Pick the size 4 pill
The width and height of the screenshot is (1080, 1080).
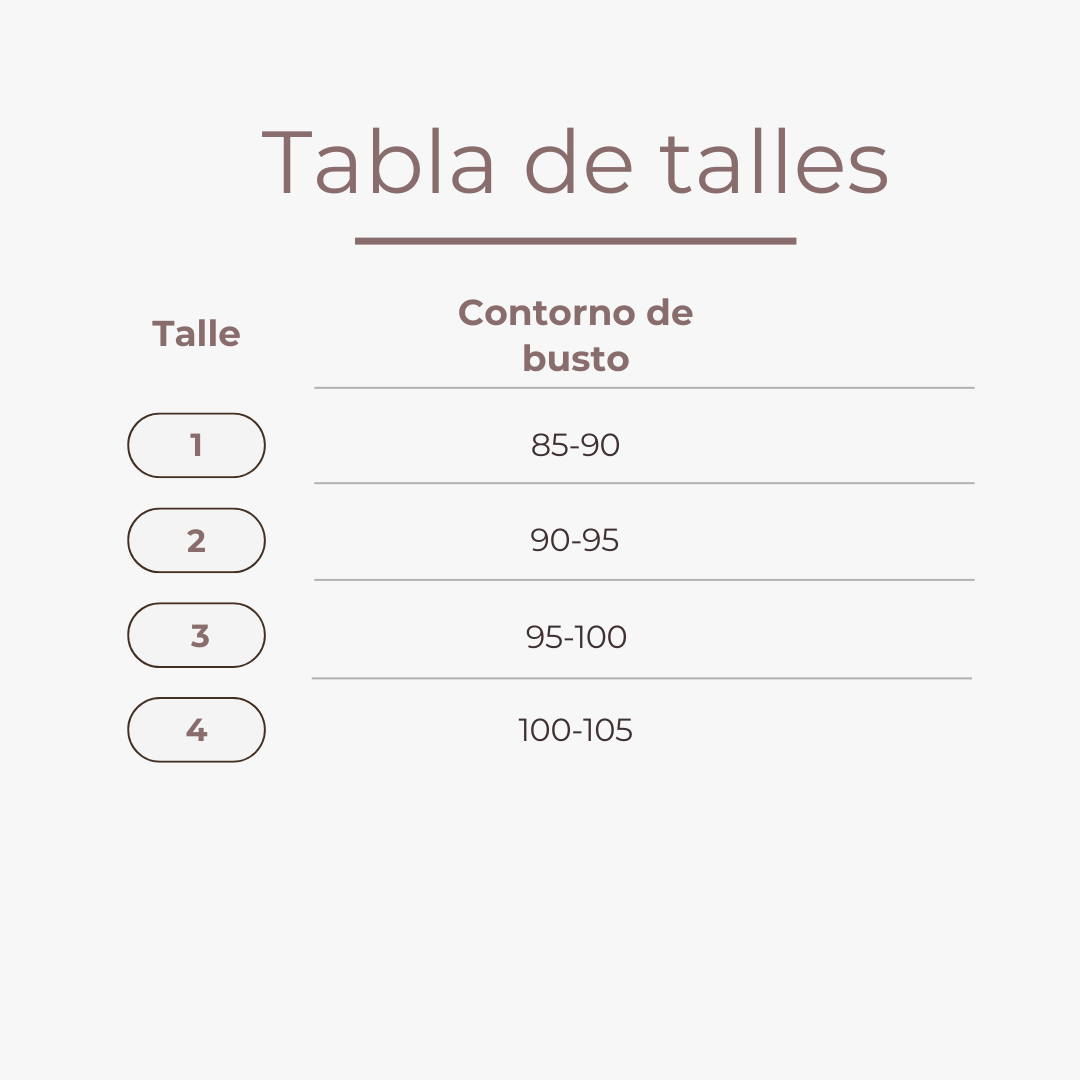[196, 730]
